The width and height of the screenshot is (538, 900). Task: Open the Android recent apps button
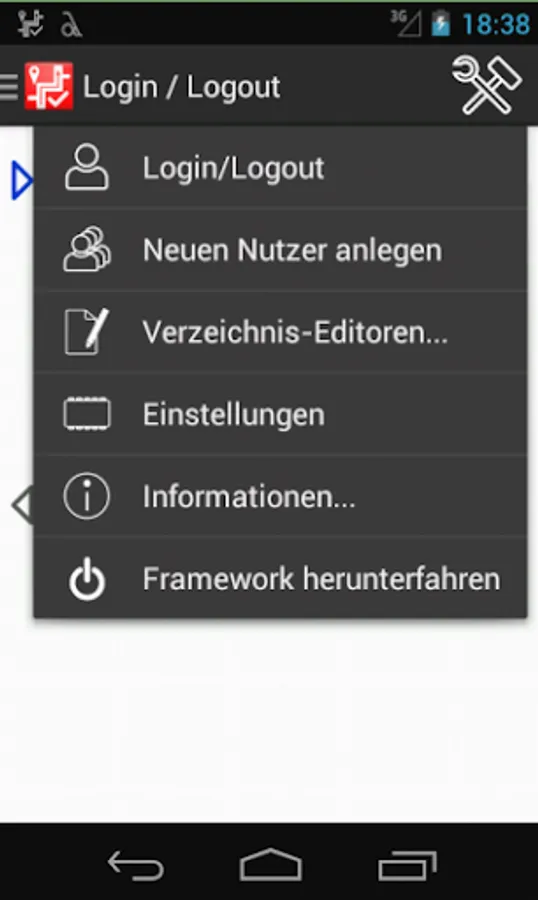(407, 866)
